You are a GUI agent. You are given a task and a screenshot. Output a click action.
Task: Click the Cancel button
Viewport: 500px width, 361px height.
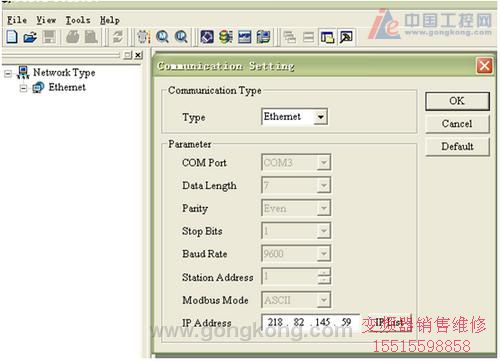click(457, 124)
